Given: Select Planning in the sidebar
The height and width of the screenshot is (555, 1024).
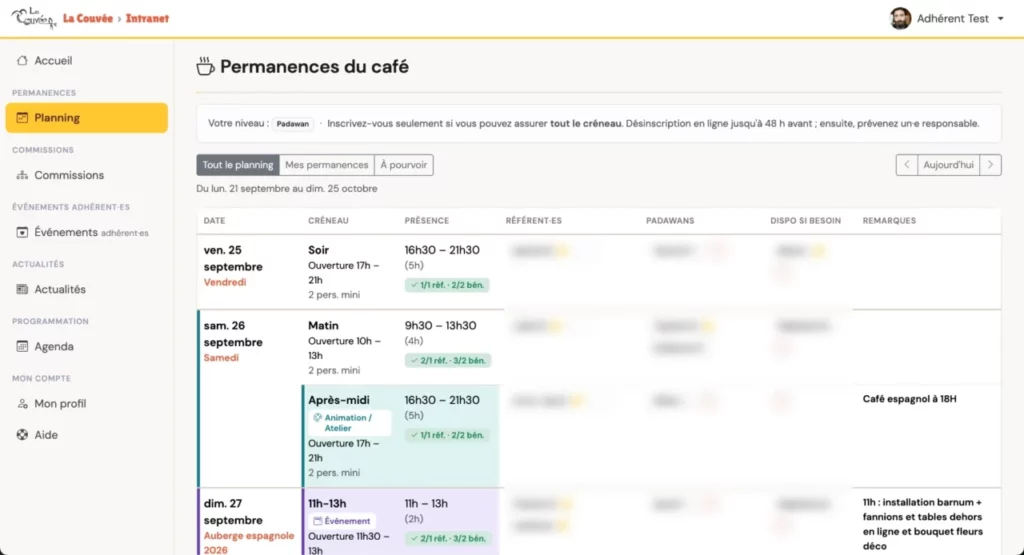Looking at the screenshot, I should point(86,118).
